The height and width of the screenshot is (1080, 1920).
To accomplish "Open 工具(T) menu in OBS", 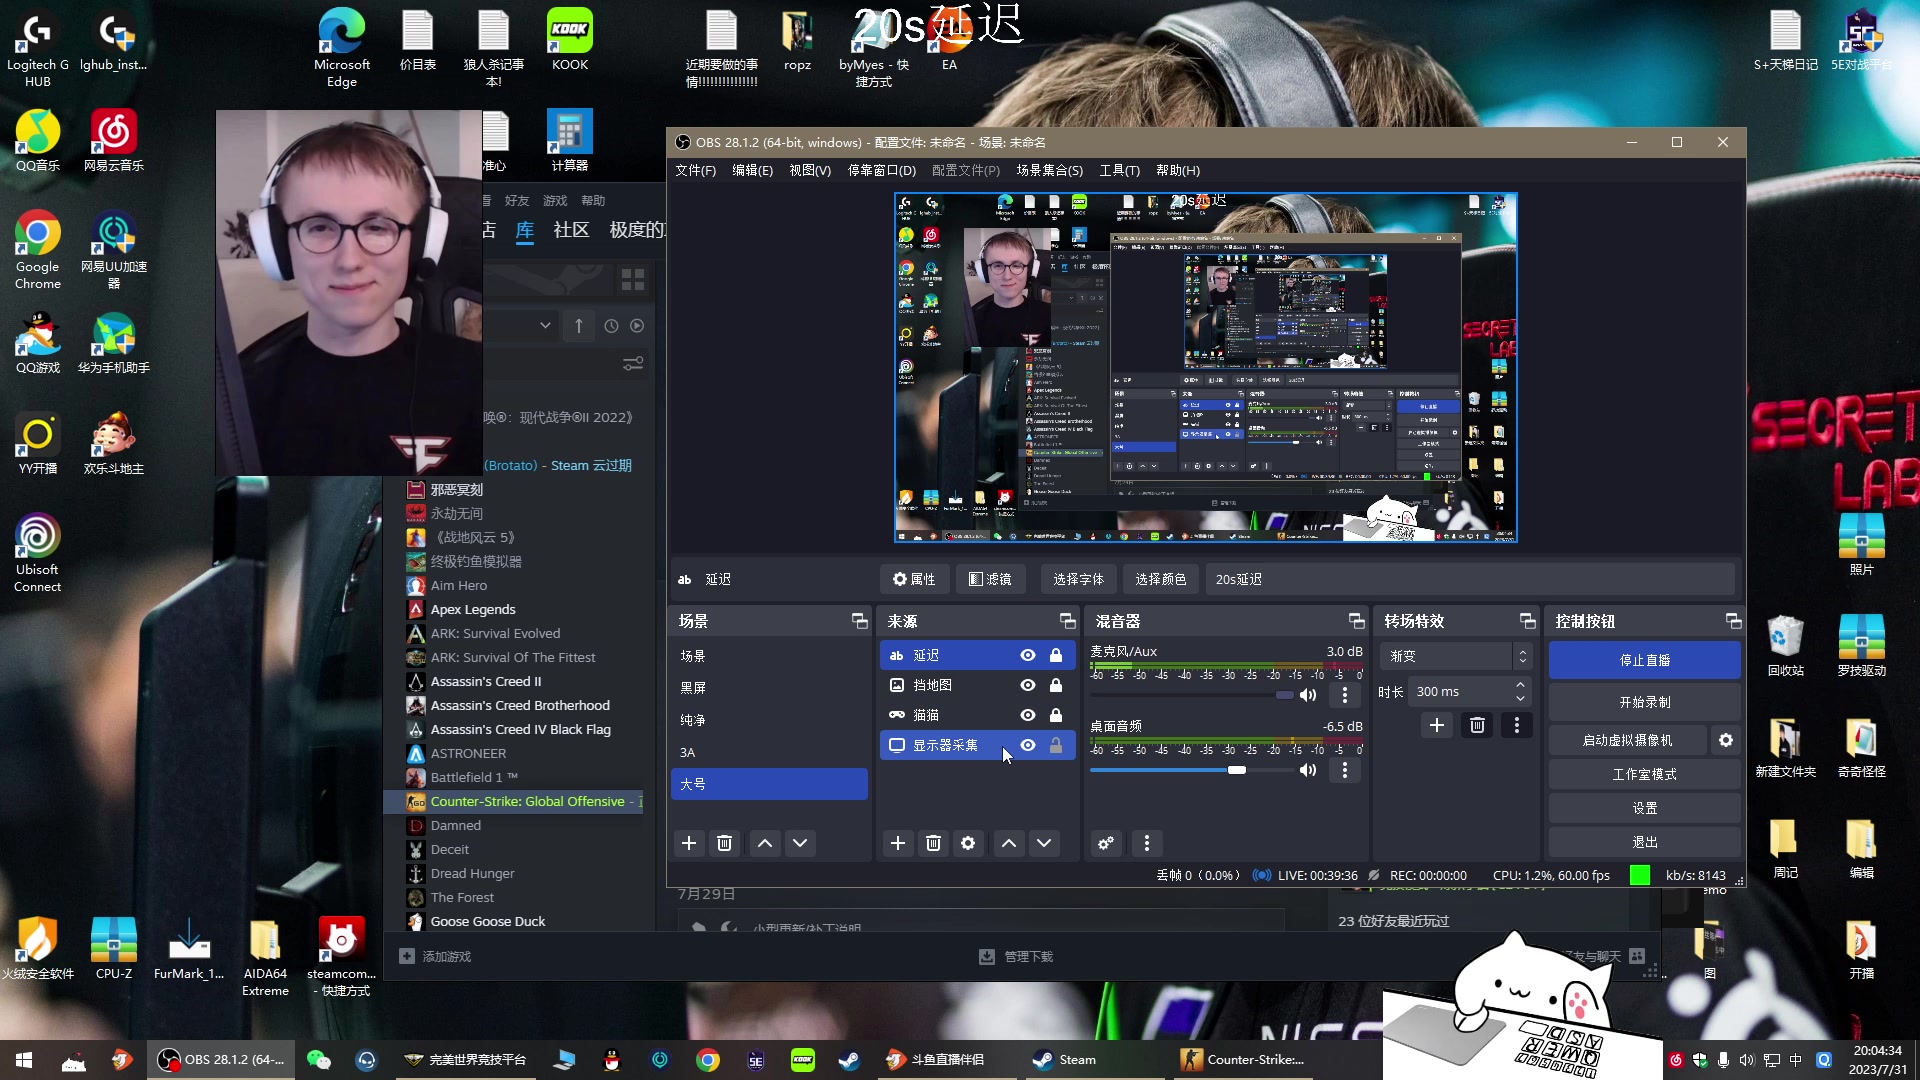I will click(1119, 170).
